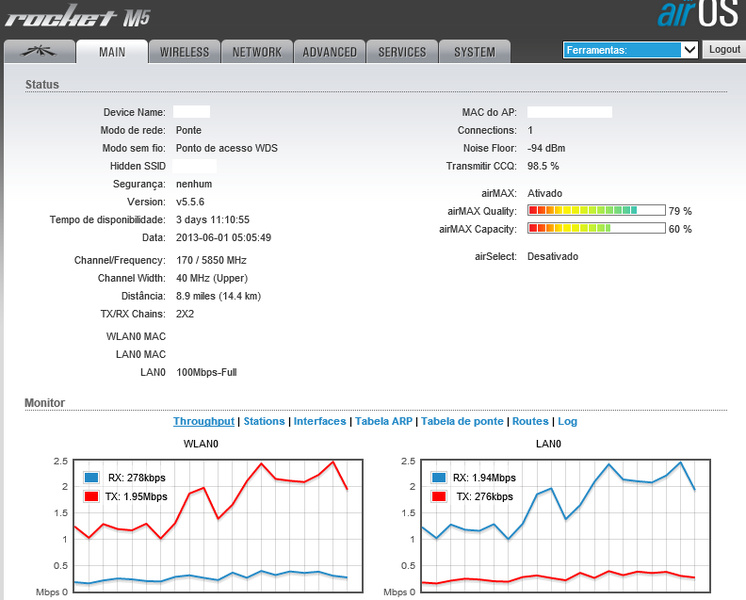This screenshot has width=746, height=600.
Task: Click the Monitor section heading
Action: (x=45, y=403)
